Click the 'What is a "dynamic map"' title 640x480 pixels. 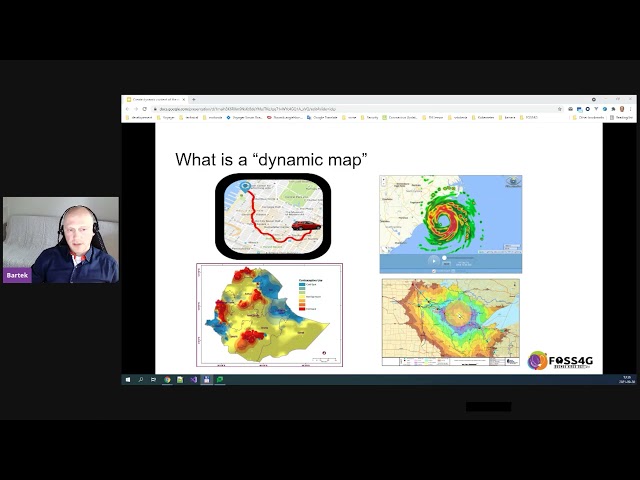271,159
